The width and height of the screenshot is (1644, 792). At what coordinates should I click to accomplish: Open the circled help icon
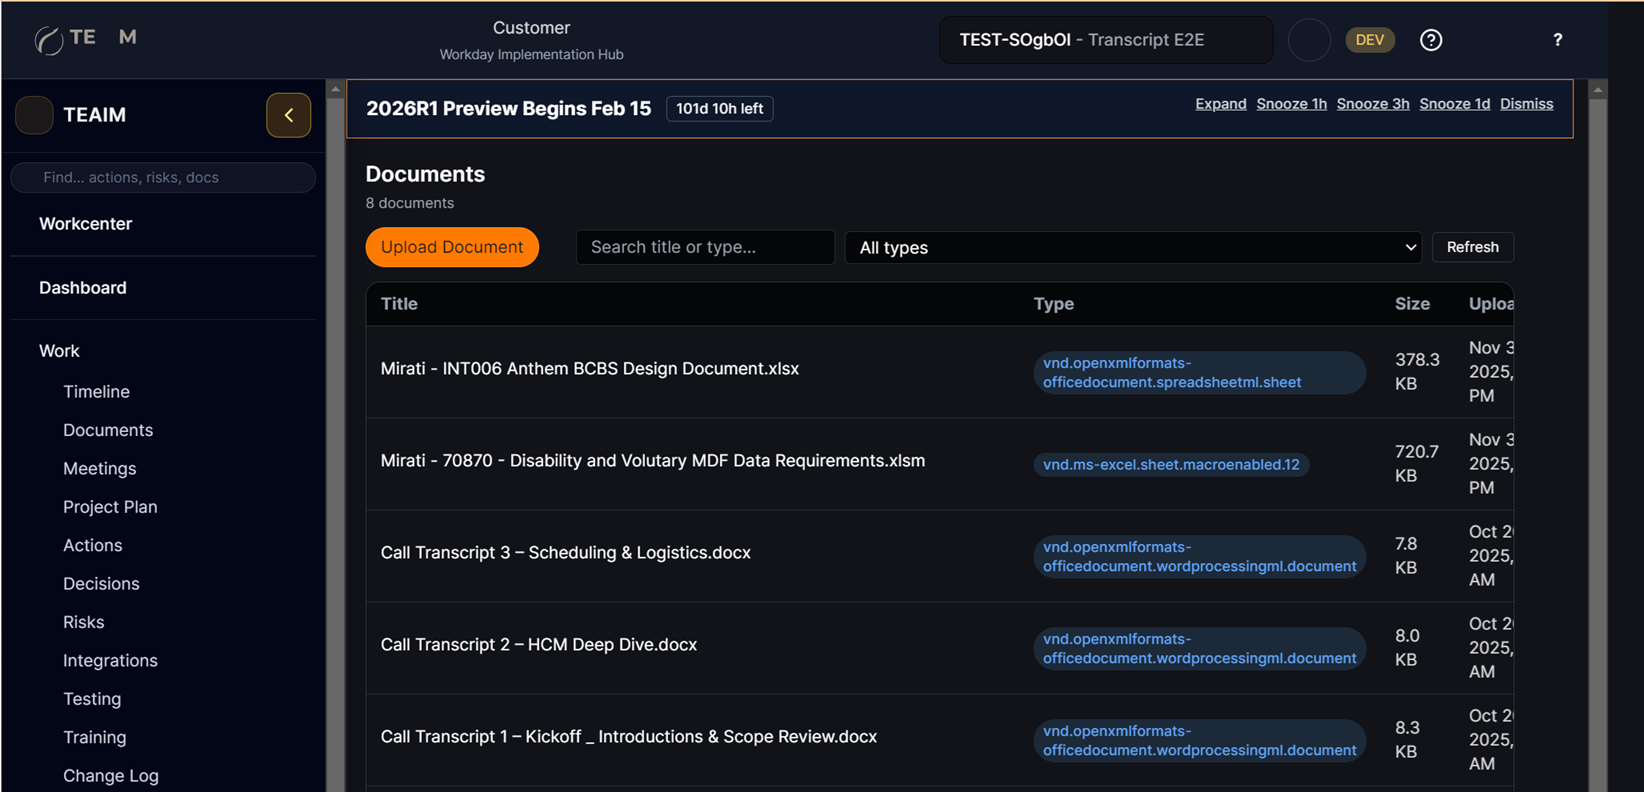1431,40
